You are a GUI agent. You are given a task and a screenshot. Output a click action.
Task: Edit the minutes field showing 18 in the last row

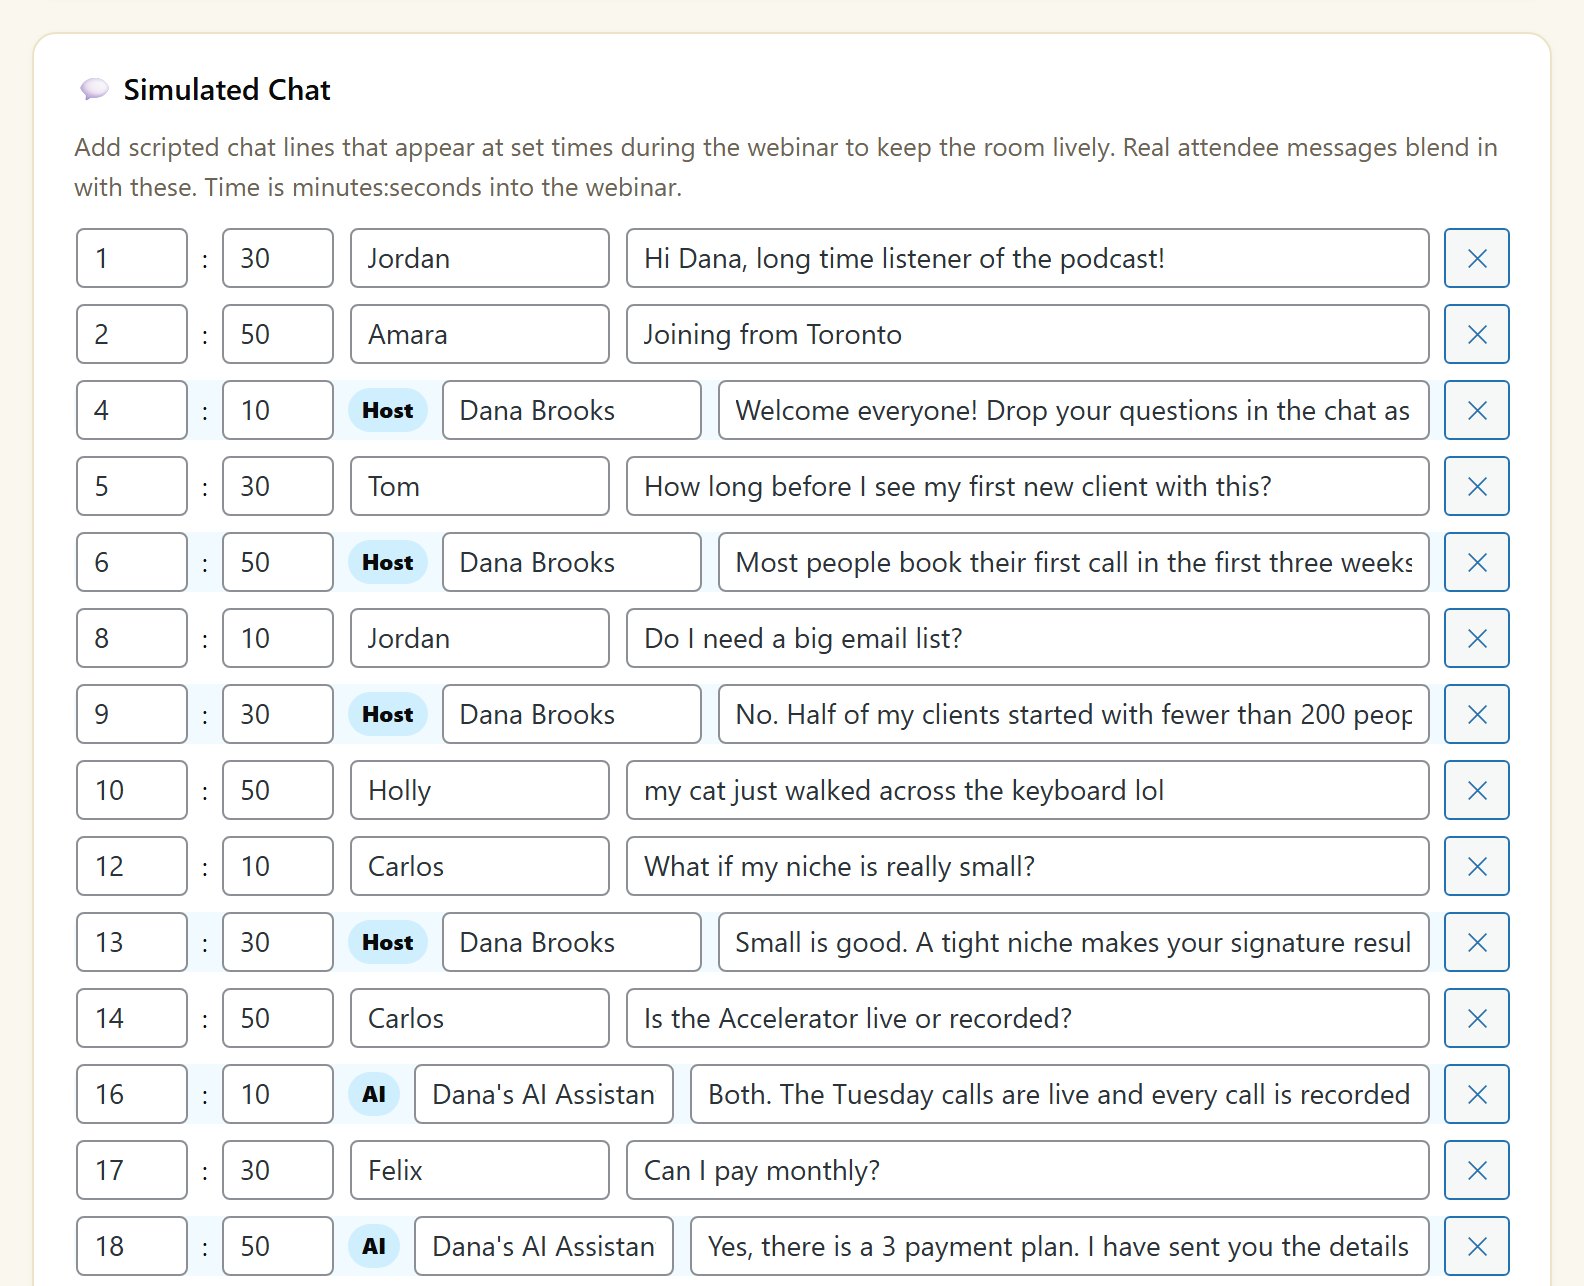[131, 1246]
